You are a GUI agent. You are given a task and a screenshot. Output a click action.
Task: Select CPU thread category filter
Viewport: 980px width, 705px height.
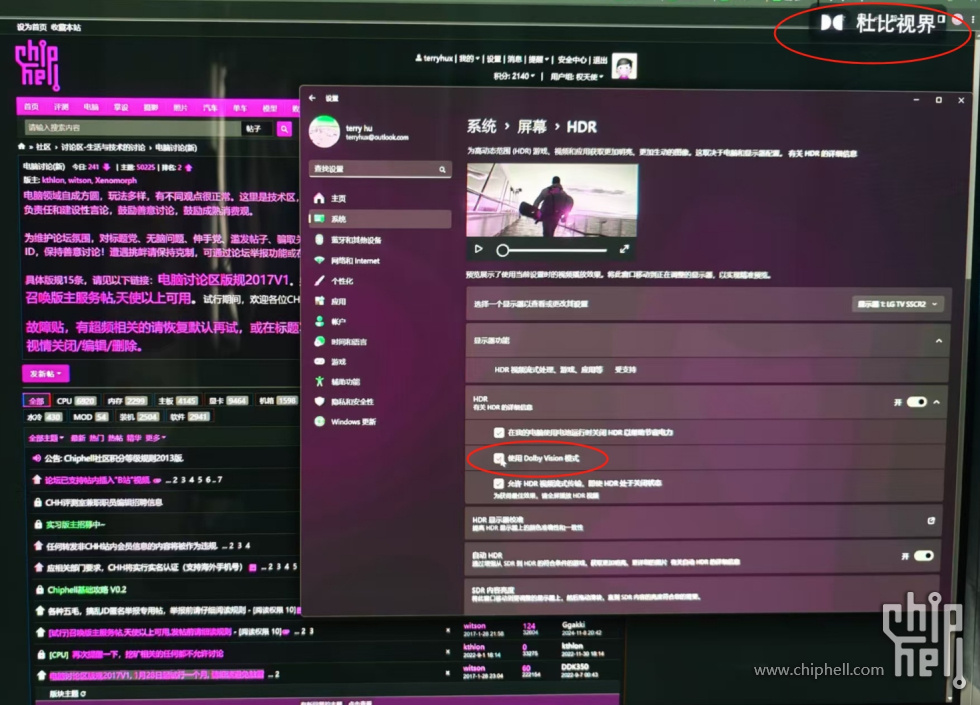[x=76, y=401]
